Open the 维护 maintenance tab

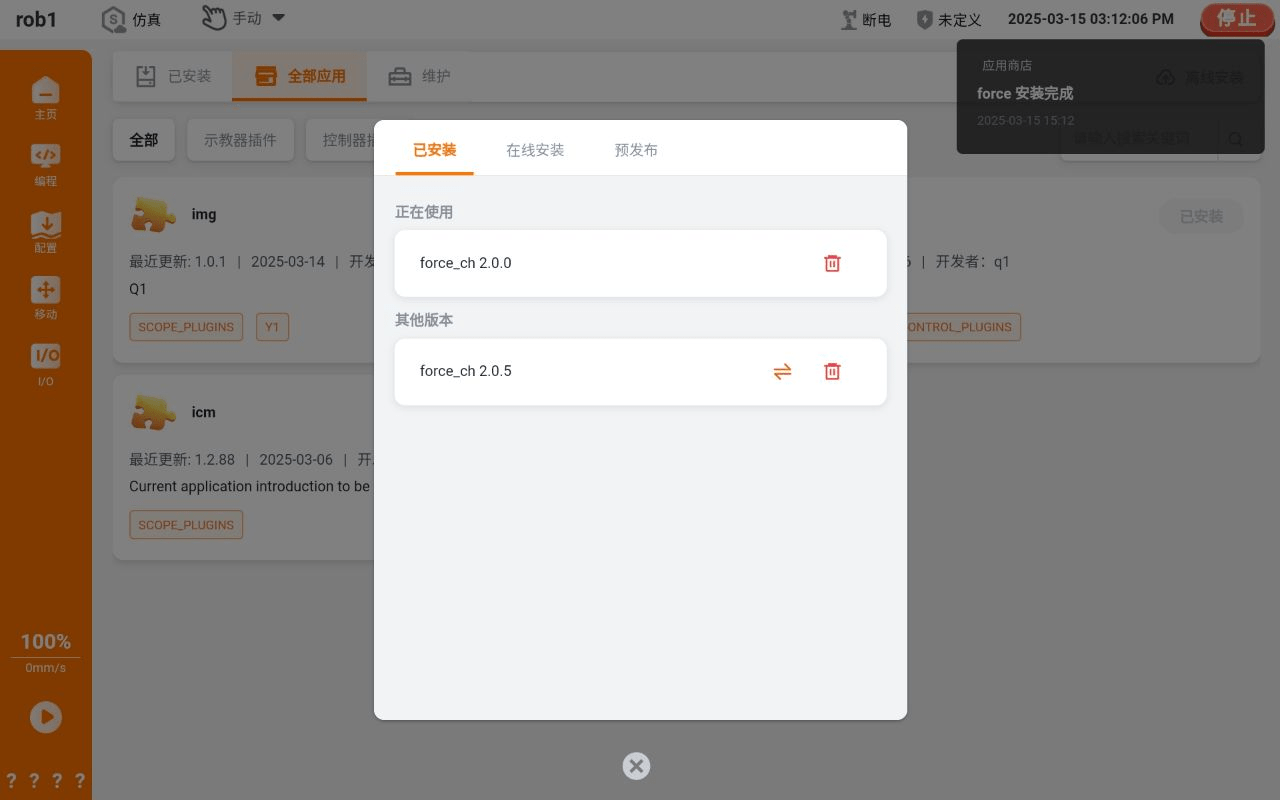pyautogui.click(x=419, y=76)
